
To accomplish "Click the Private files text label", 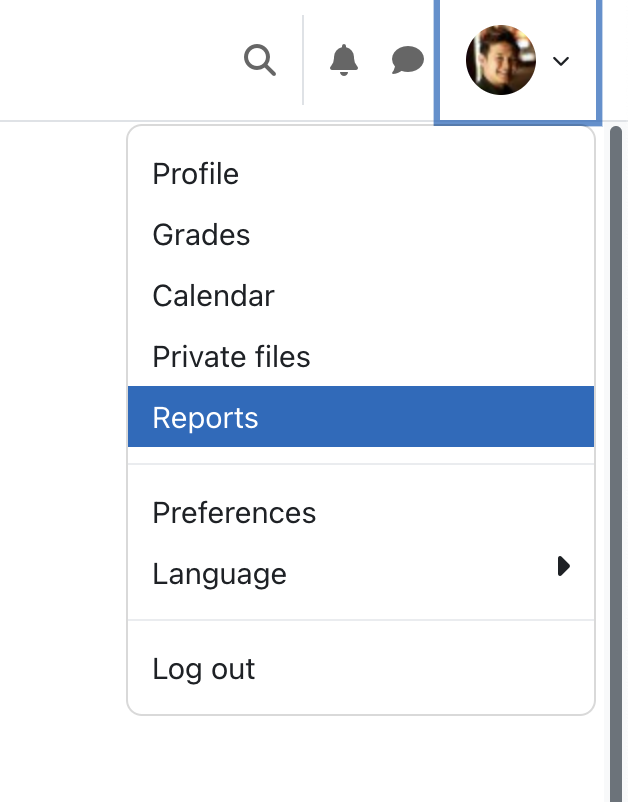I will click(x=231, y=357).
